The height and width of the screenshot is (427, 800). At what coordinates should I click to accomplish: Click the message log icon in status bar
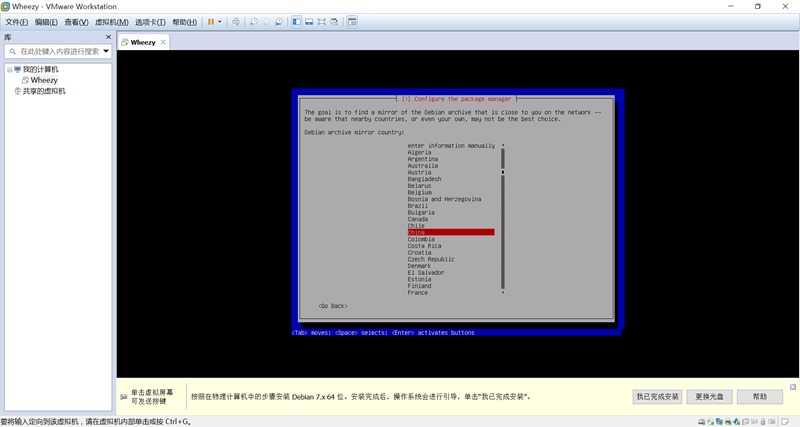pos(785,422)
